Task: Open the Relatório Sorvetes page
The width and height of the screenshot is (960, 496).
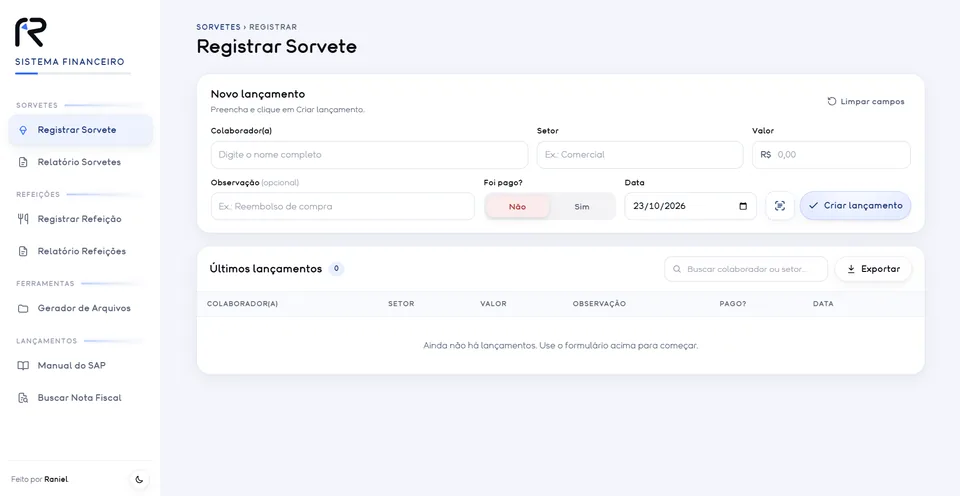Action: (80, 162)
